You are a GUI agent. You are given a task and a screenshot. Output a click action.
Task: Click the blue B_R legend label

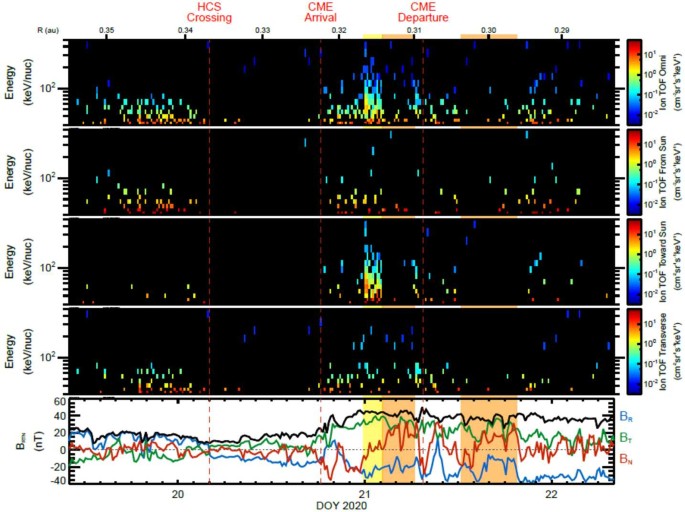626,416
